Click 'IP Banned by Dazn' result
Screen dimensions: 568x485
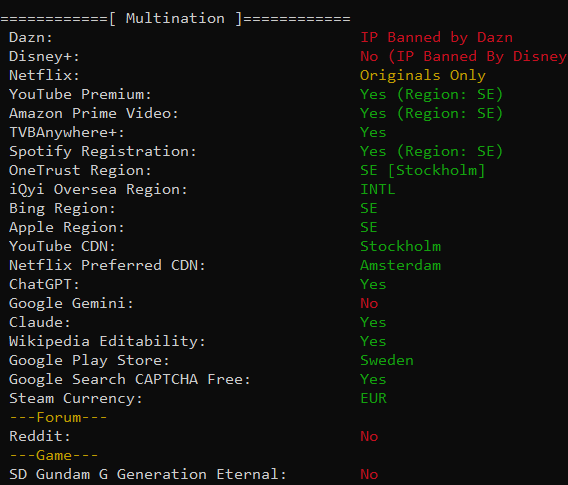(x=437, y=37)
